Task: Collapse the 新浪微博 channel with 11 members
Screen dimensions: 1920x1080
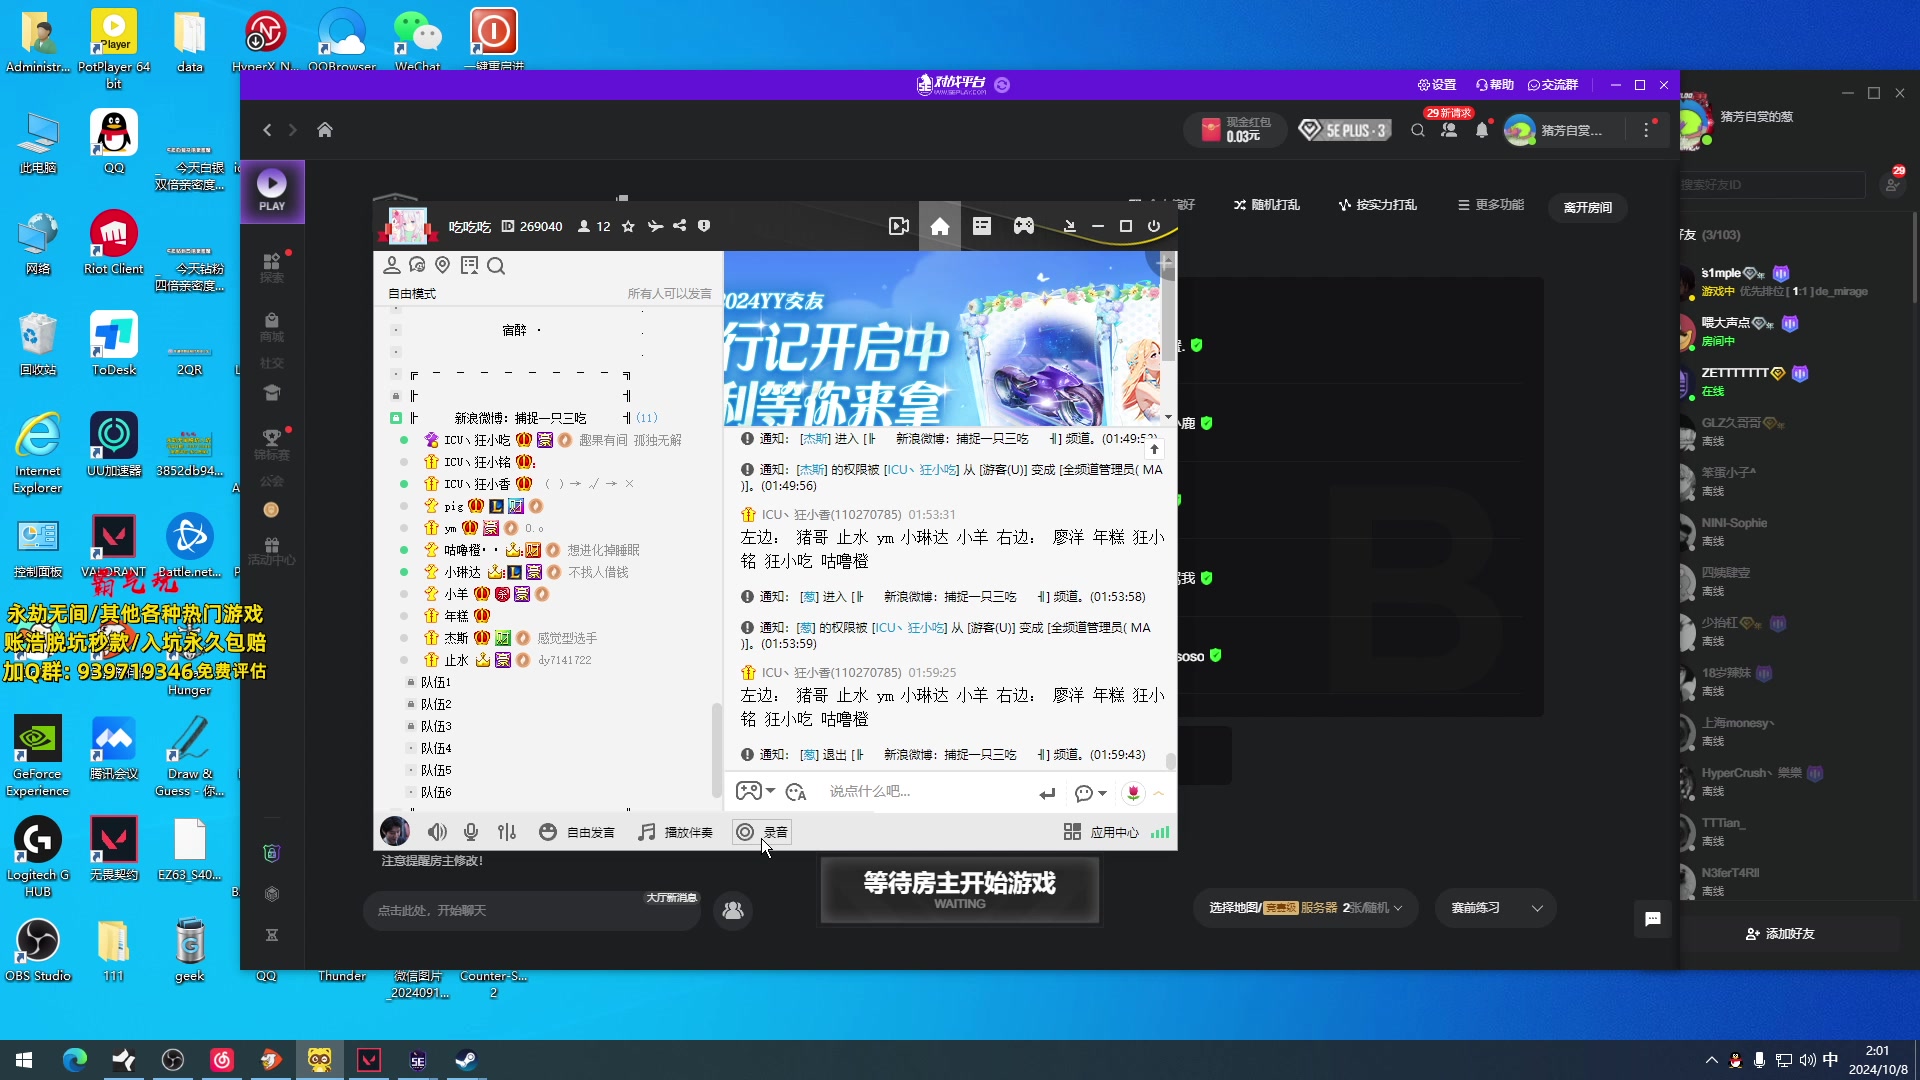Action: 396,418
